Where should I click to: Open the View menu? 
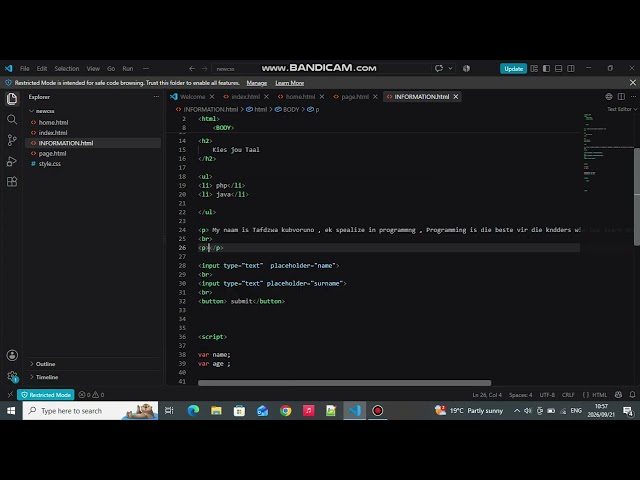pos(93,69)
